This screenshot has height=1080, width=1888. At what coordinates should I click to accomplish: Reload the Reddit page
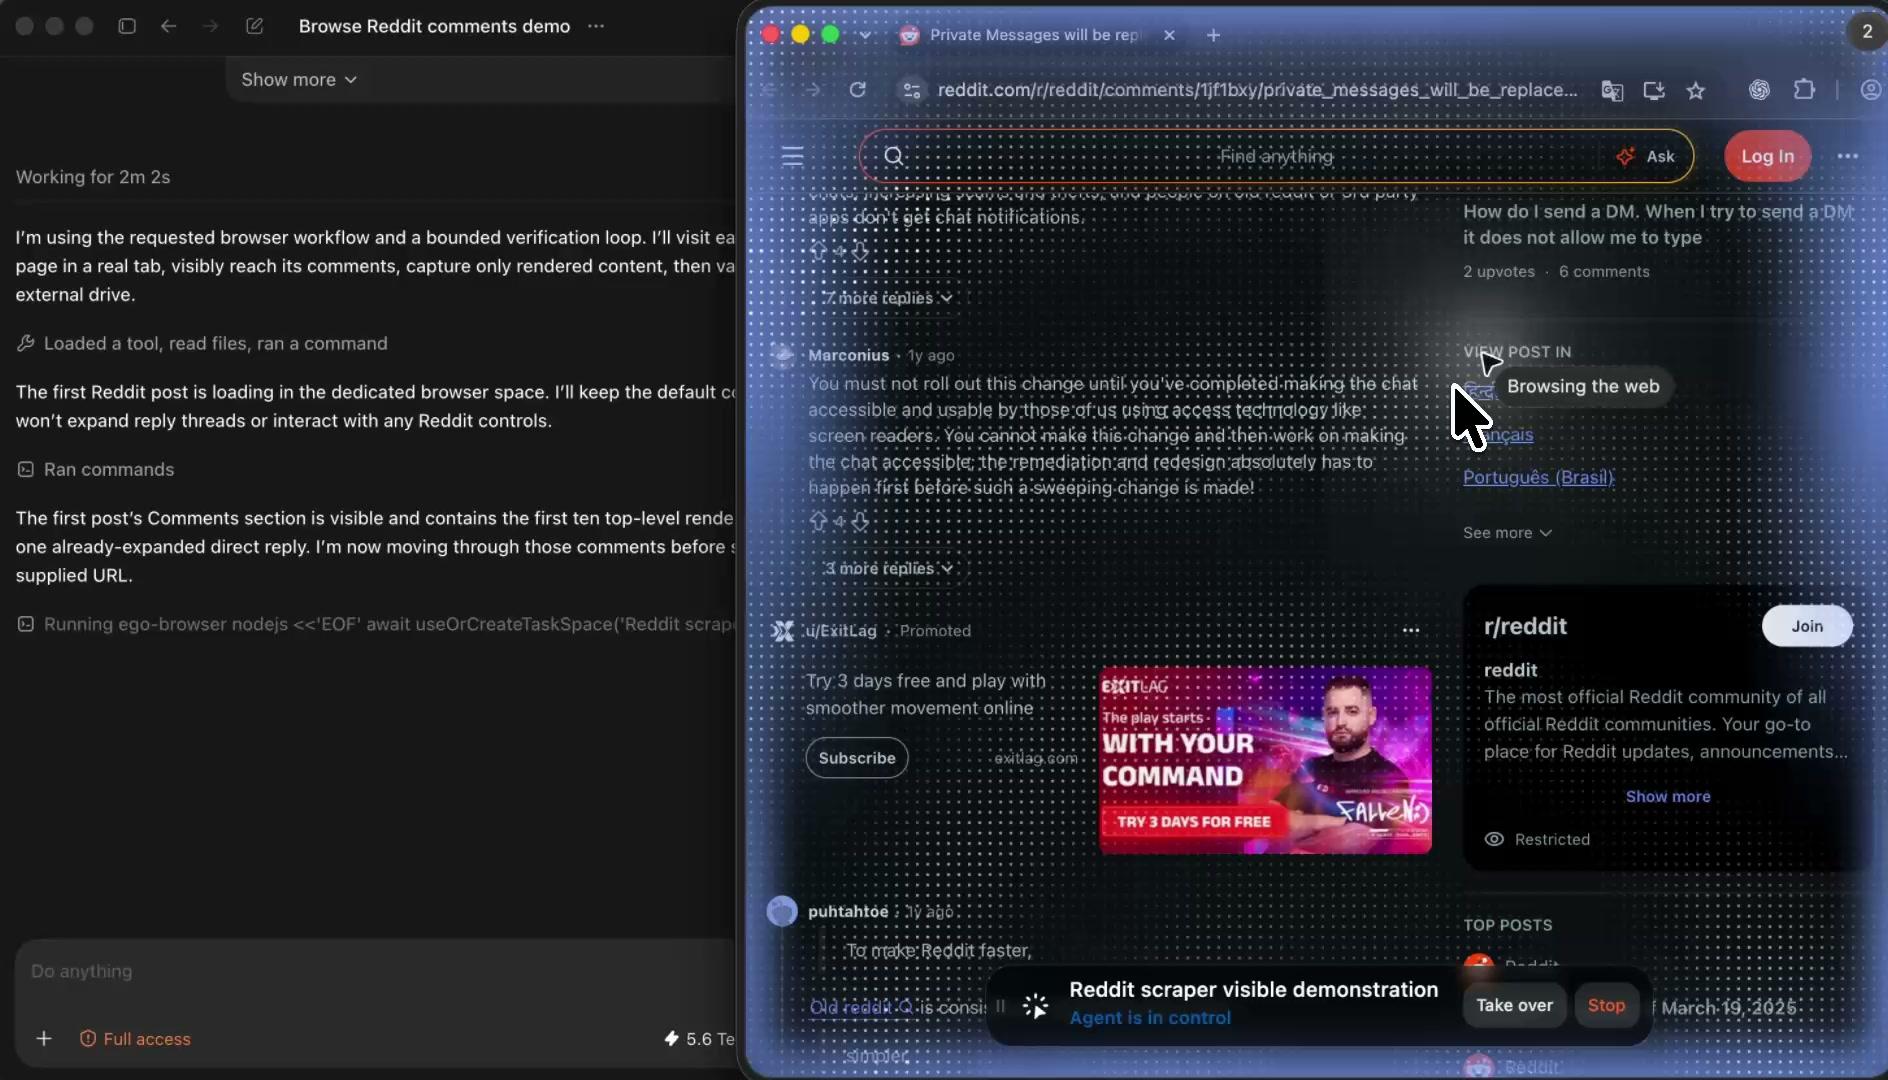click(x=857, y=90)
